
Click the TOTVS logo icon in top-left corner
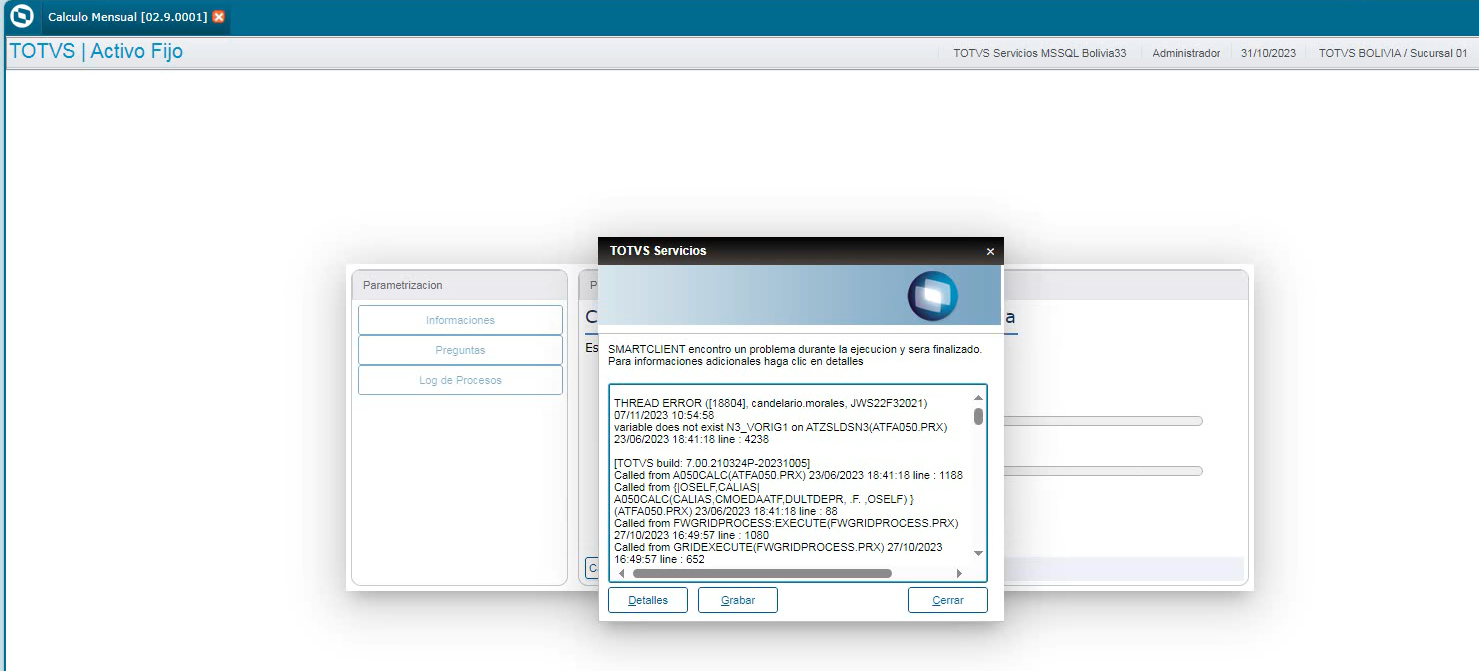coord(21,17)
